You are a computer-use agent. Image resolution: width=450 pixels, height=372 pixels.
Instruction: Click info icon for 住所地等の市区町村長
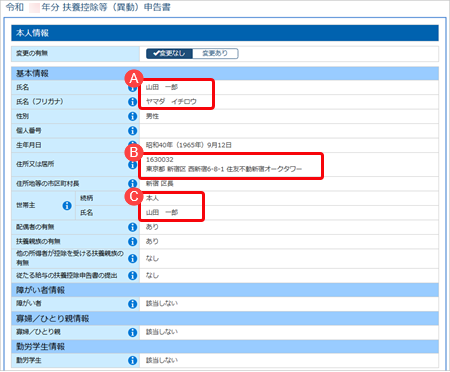coord(133,183)
